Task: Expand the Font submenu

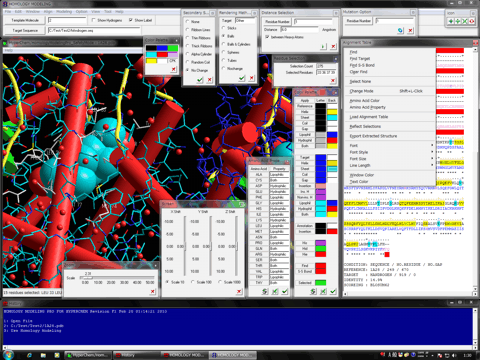Action: click(x=390, y=146)
